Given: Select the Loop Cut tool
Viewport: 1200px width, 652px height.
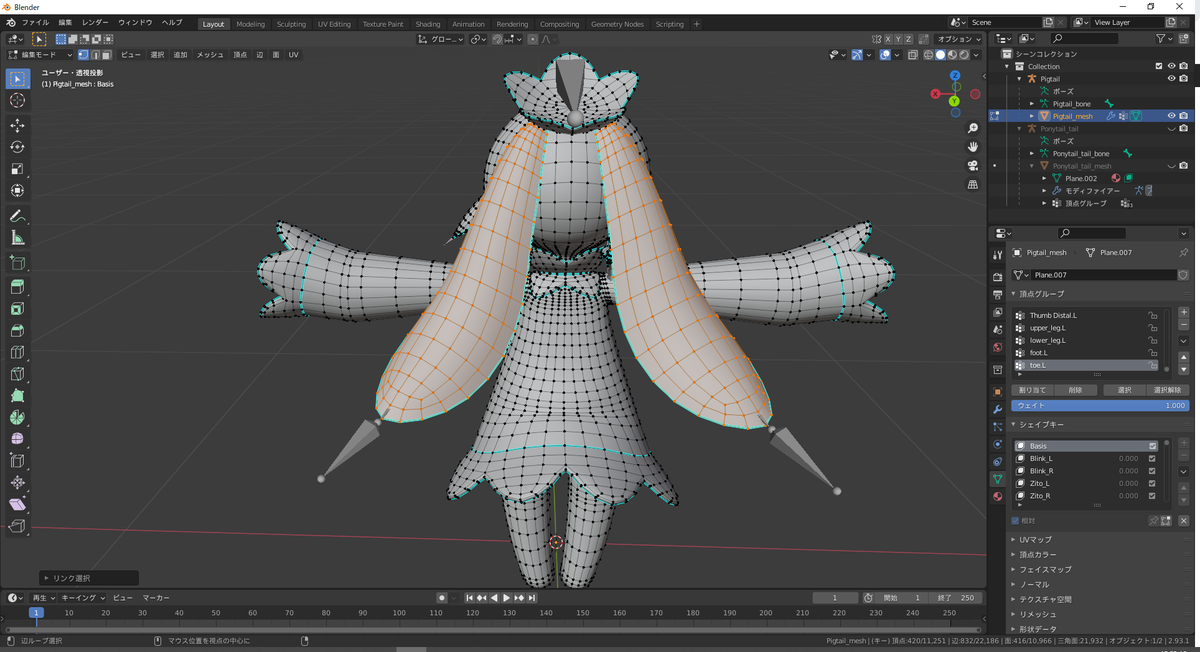Looking at the screenshot, I should [17, 352].
